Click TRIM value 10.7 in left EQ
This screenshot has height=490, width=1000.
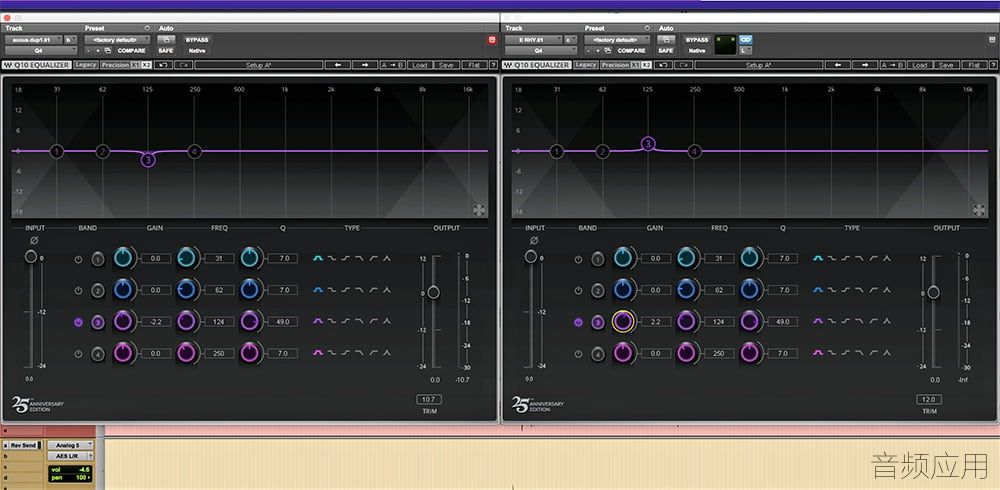point(429,399)
